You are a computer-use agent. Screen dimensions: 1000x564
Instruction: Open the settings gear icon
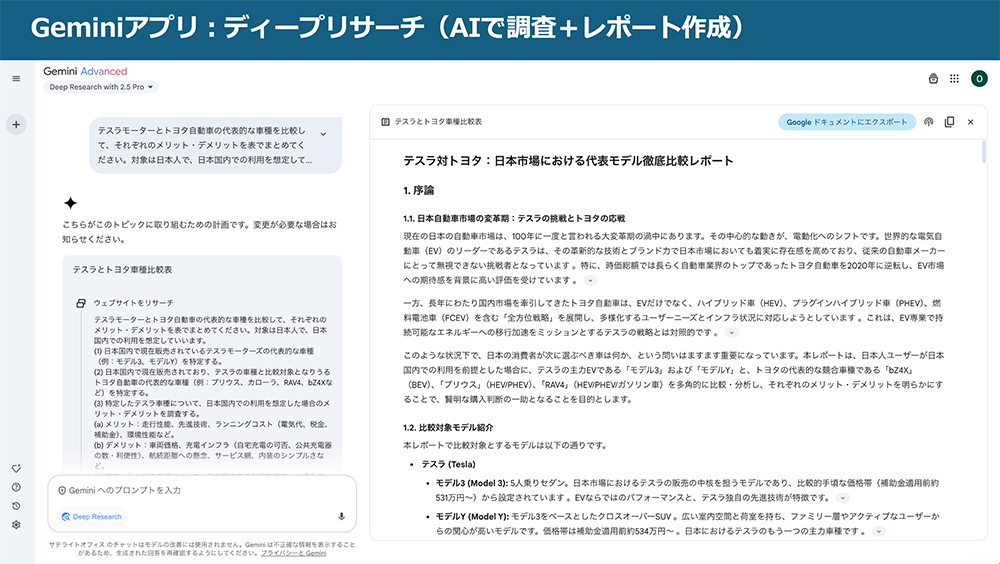click(x=16, y=524)
